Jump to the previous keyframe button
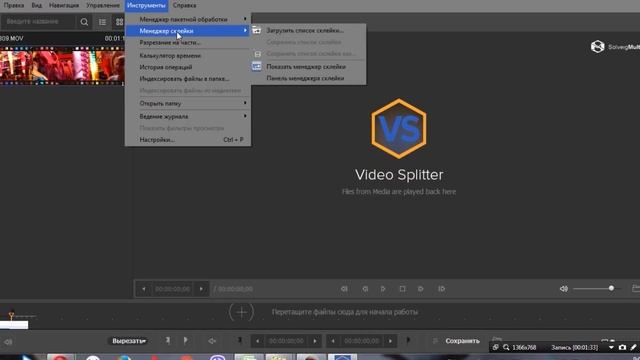This screenshot has width=640, height=360. pos(344,289)
